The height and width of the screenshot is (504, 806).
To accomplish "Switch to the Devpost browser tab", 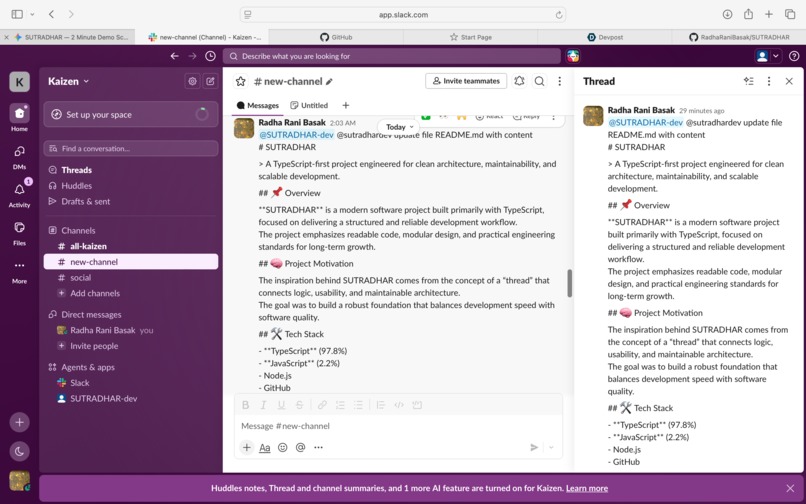I will pyautogui.click(x=604, y=37).
